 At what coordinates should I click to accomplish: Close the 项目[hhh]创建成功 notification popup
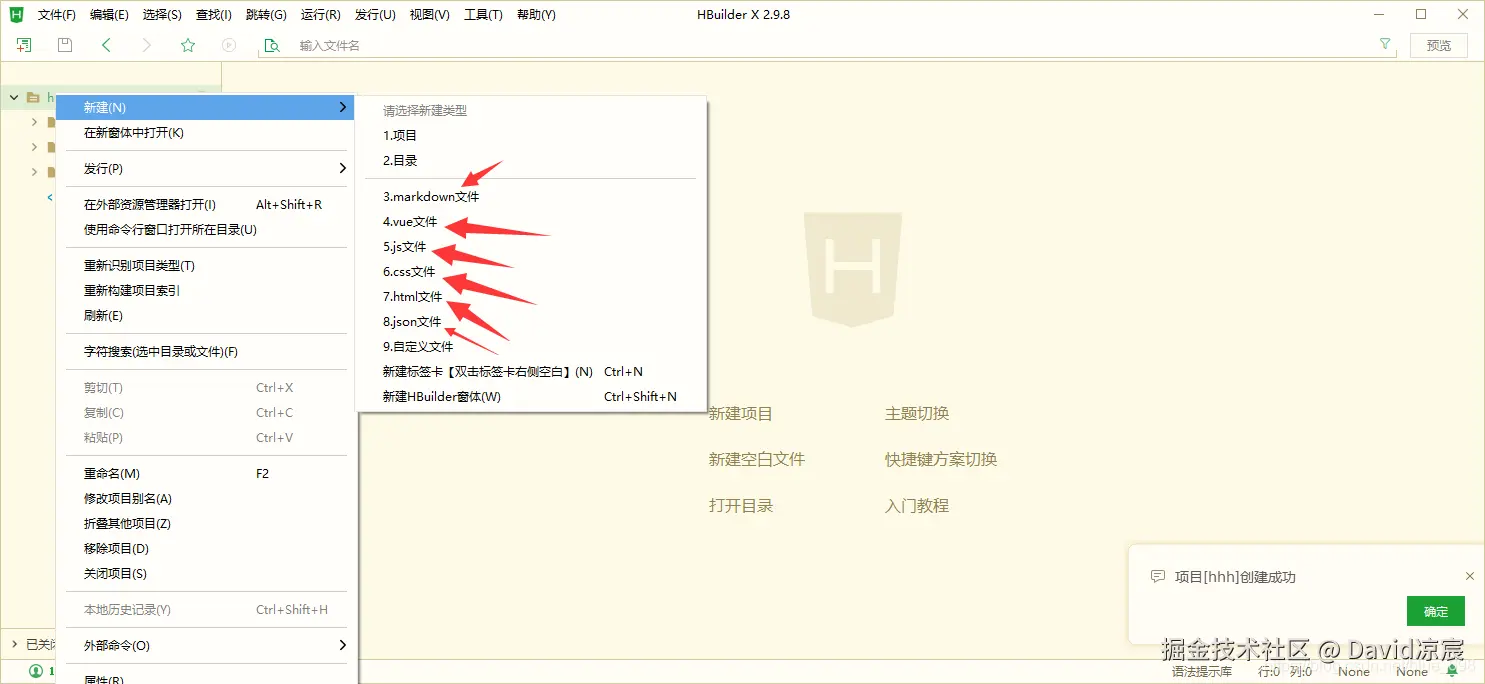(1469, 575)
